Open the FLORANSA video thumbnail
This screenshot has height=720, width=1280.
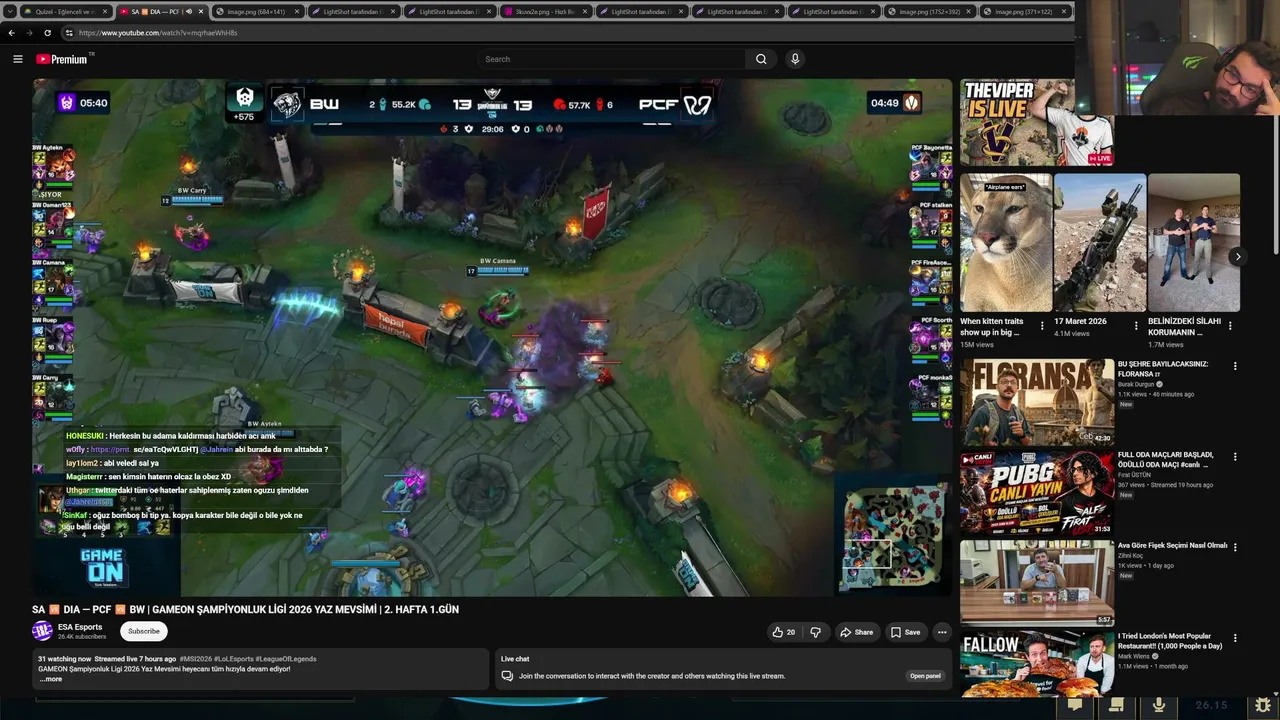pos(1037,402)
